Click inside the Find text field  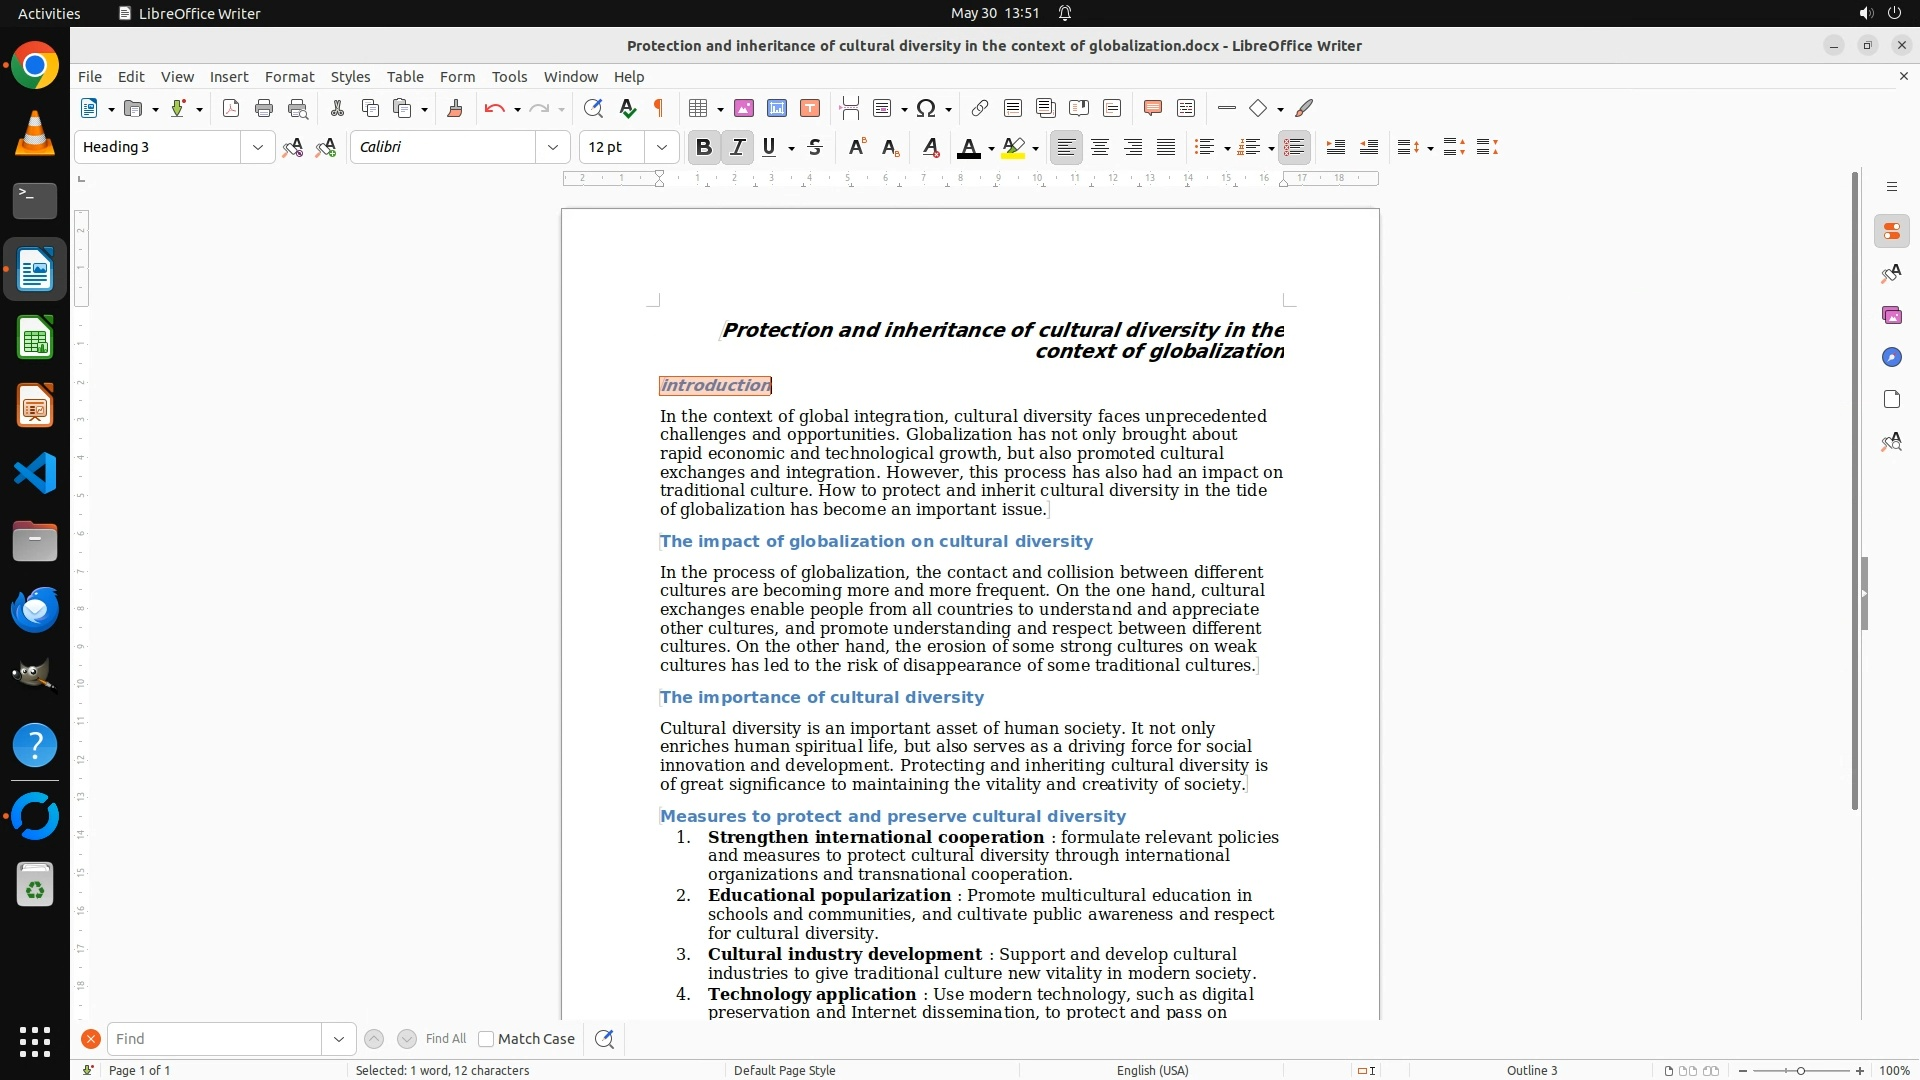[214, 1039]
